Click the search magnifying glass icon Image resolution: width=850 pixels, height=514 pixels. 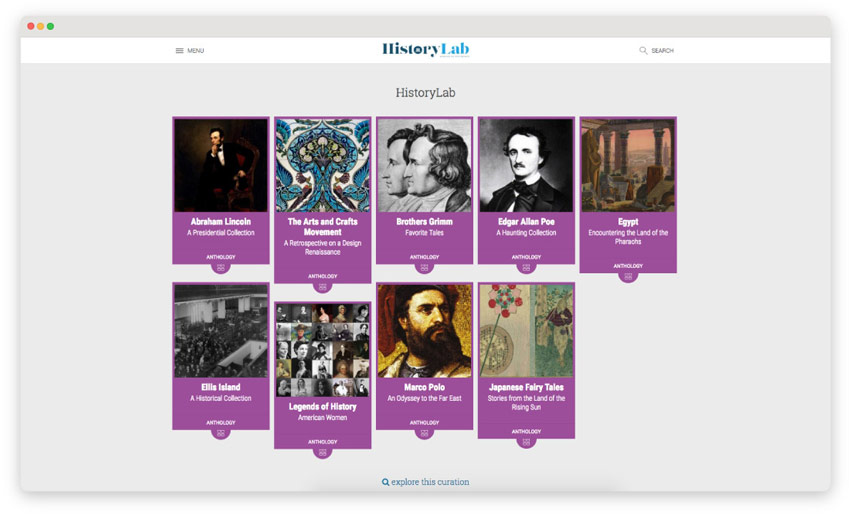[643, 50]
